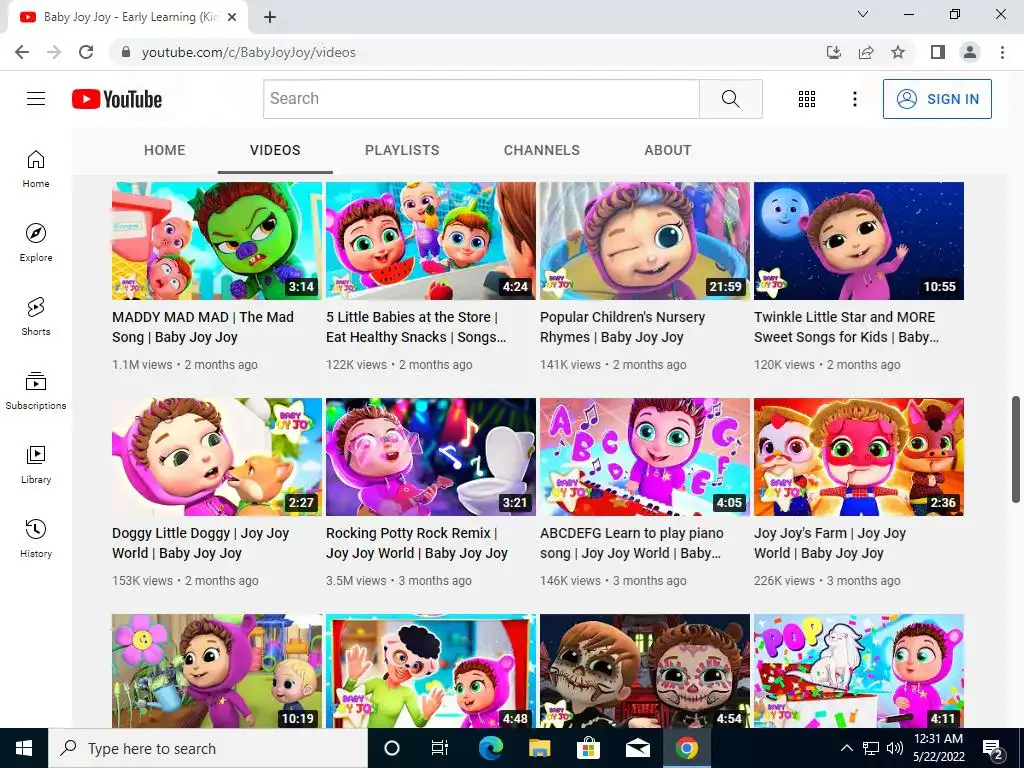Click the share page icon in address bar

coord(866,52)
